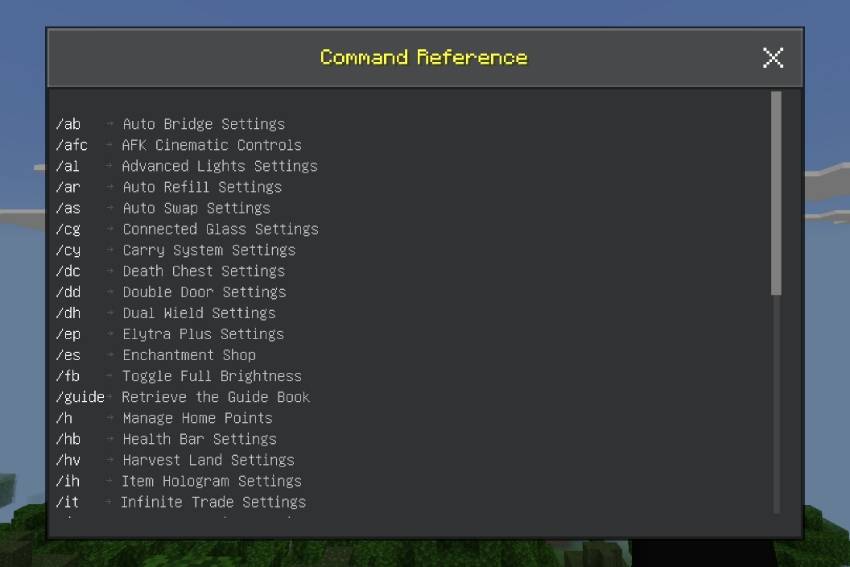Viewport: 850px width, 567px height.
Task: Select the /afc AFK Cinematic Controls line
Action: 178,145
